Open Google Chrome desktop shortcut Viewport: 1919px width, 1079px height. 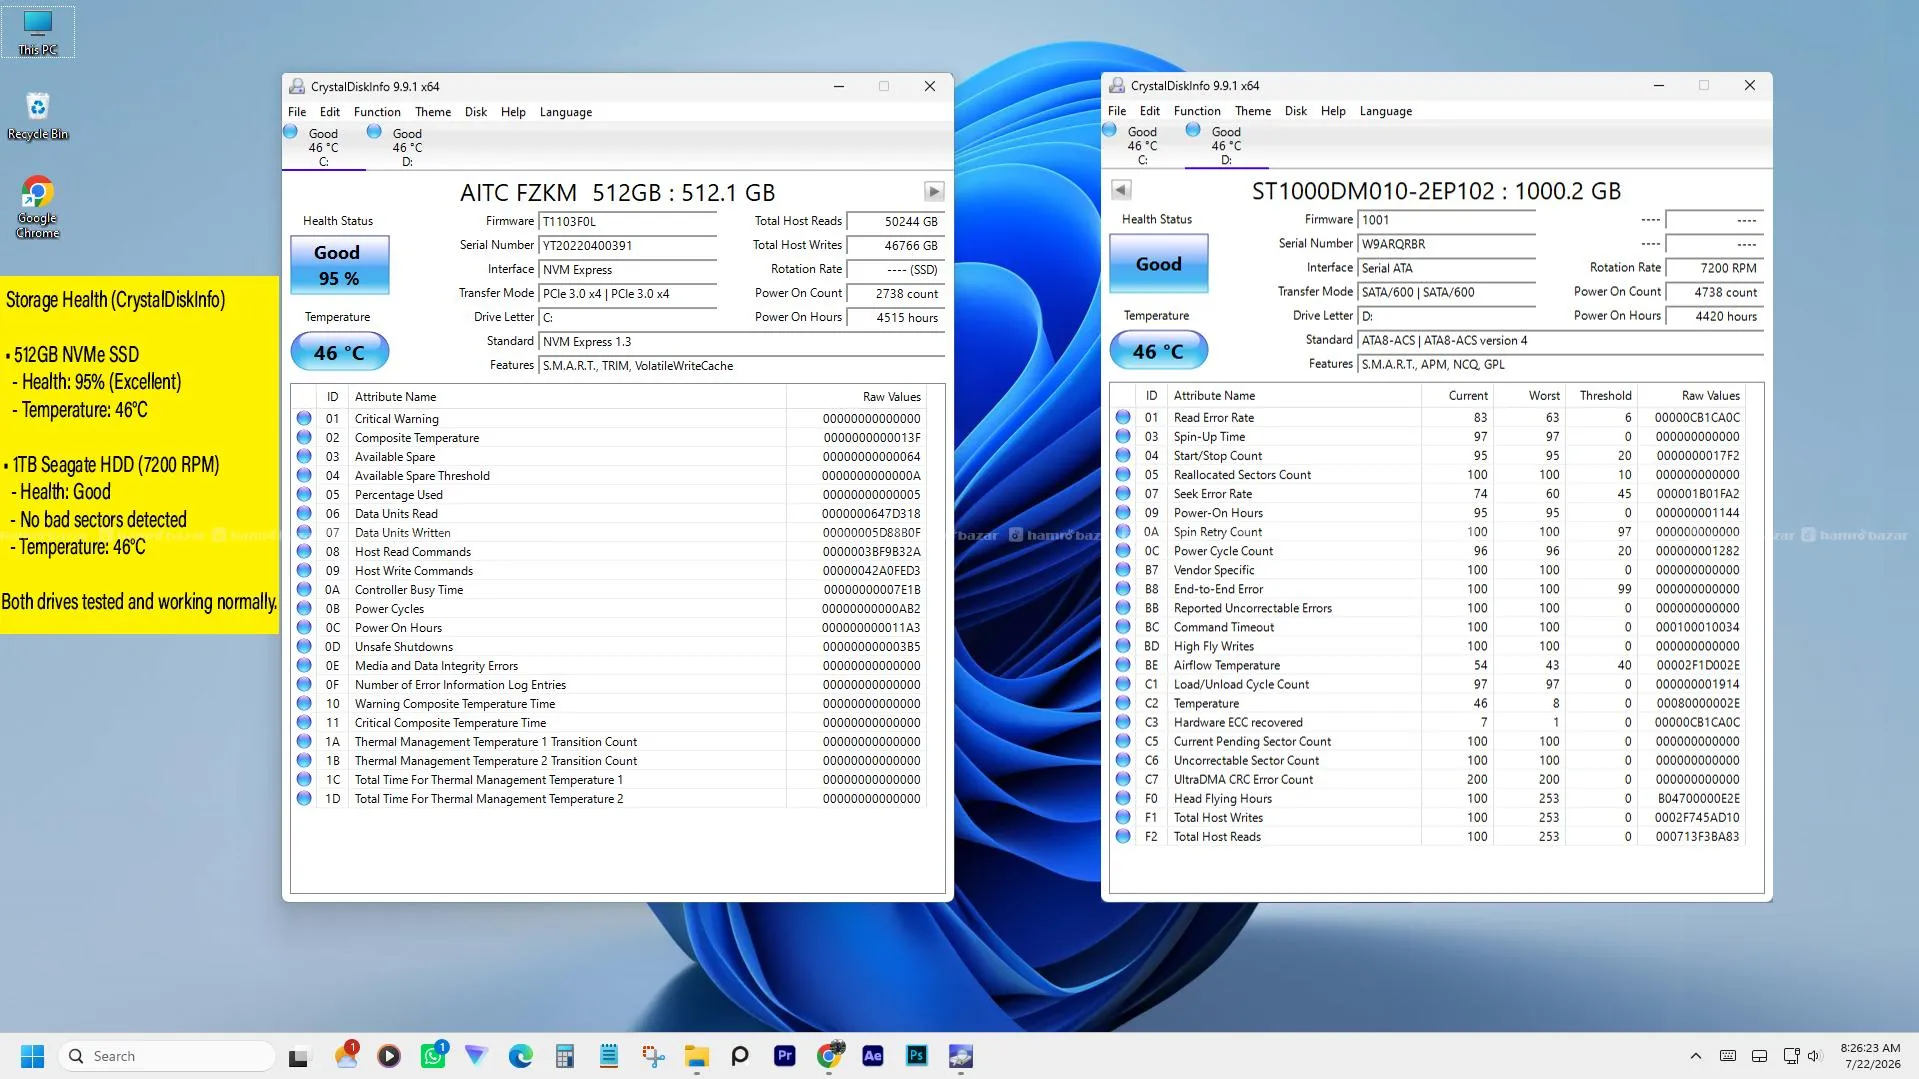38,207
